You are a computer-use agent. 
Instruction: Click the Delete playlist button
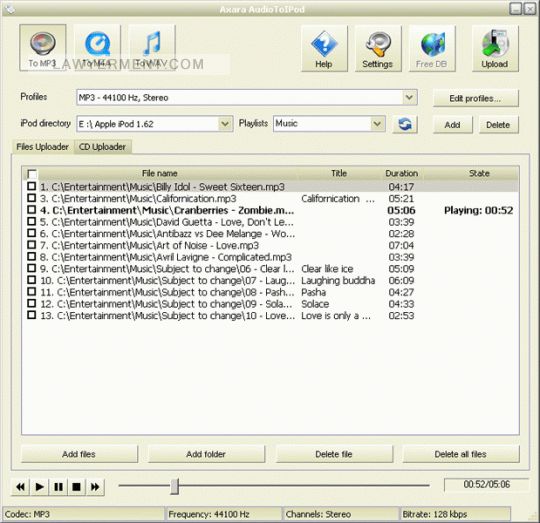pos(498,125)
